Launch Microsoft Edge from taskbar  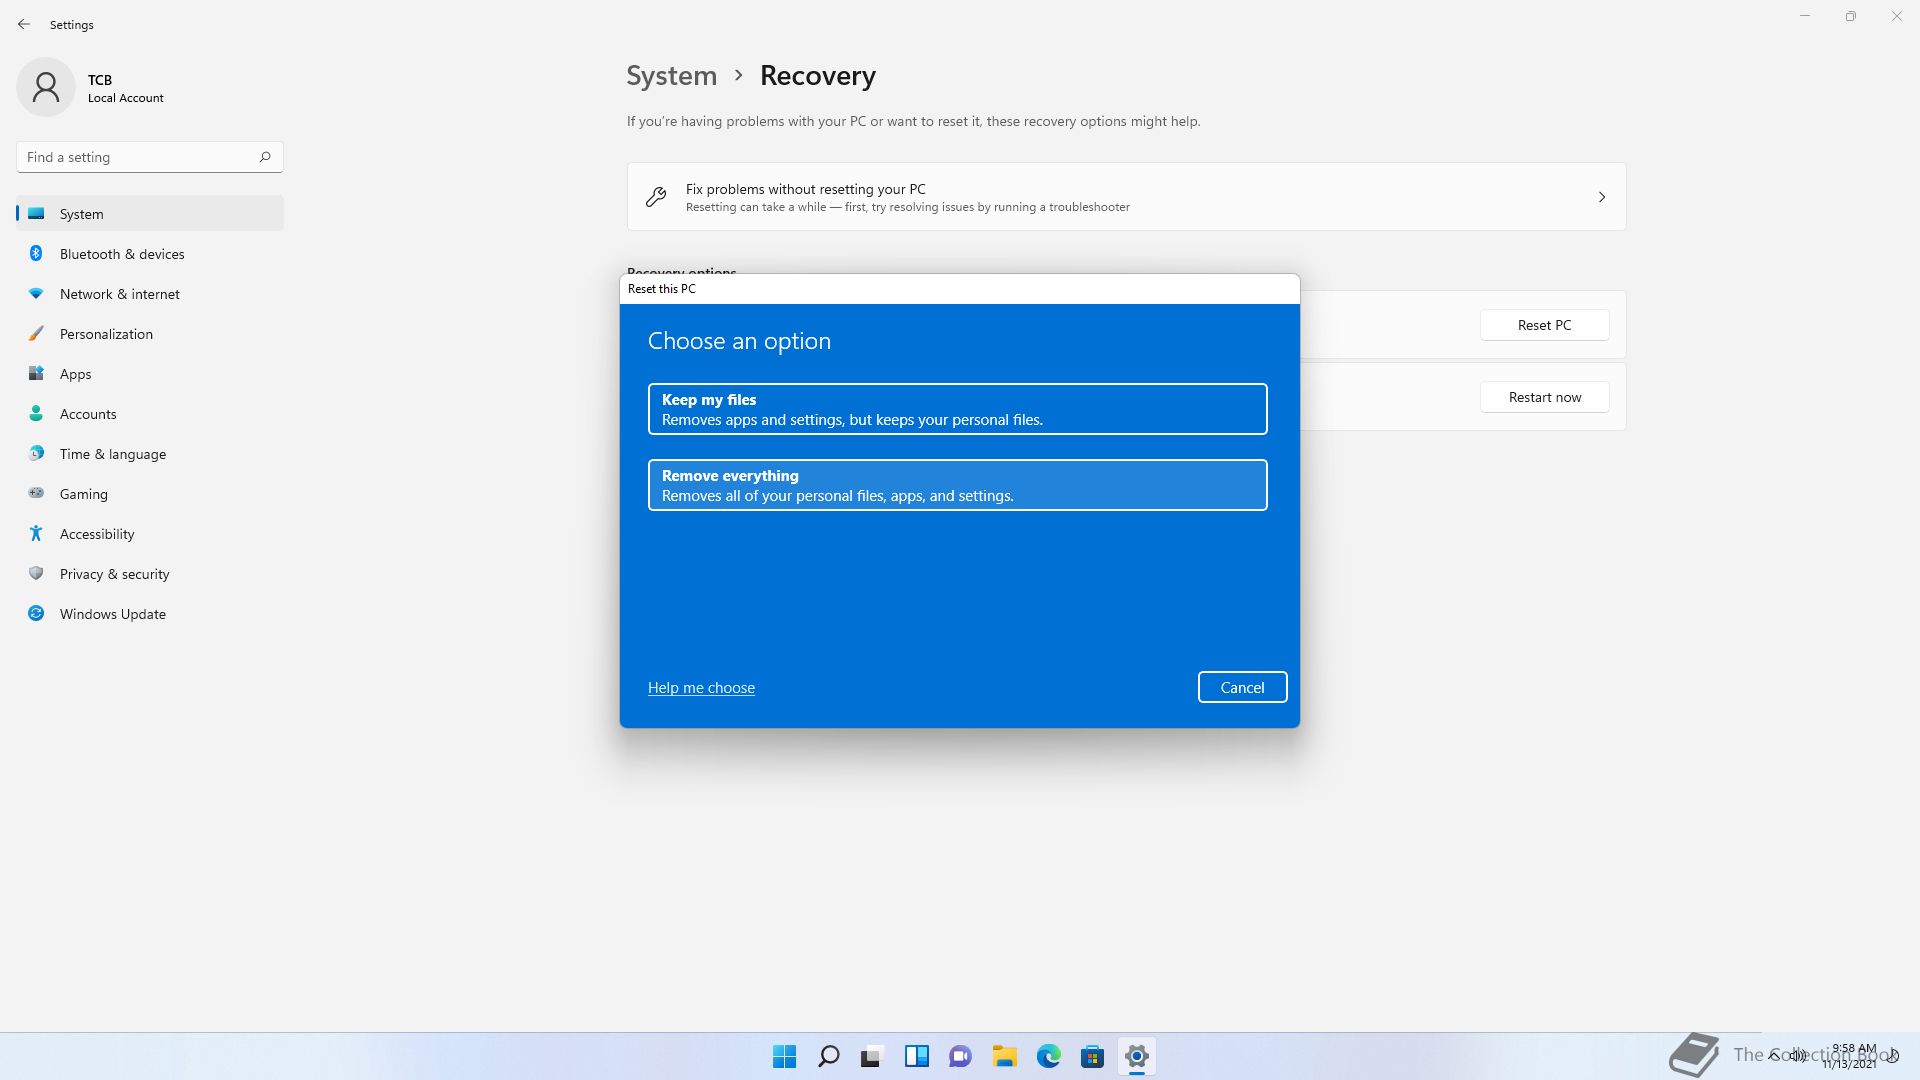point(1048,1056)
